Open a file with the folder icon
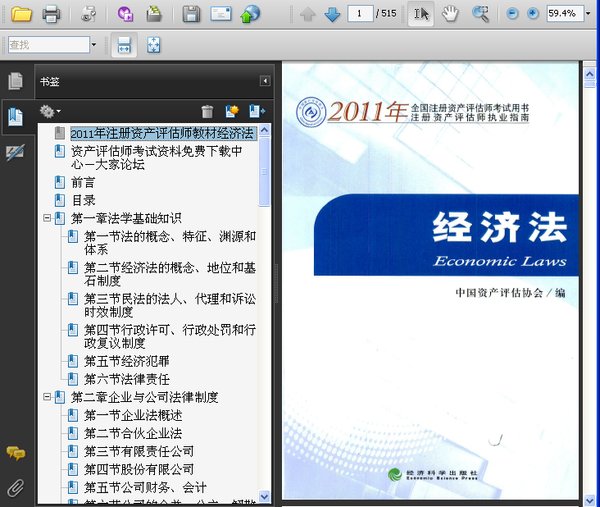This screenshot has width=600, height=507. [x=21, y=15]
